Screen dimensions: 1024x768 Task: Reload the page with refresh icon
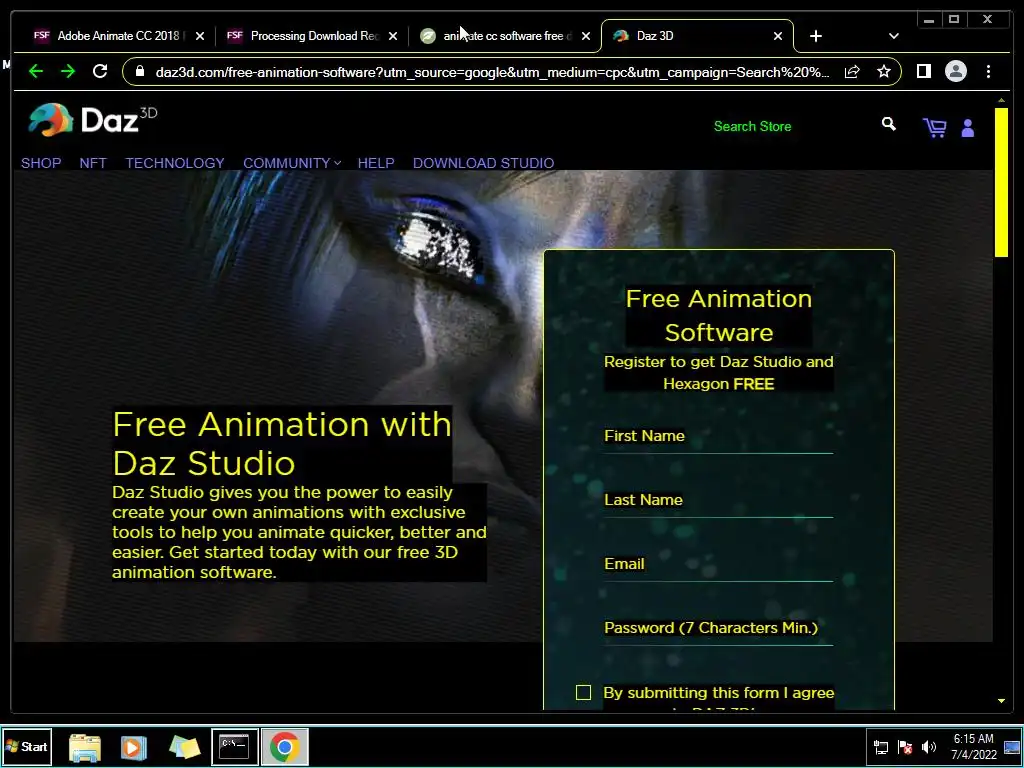100,71
